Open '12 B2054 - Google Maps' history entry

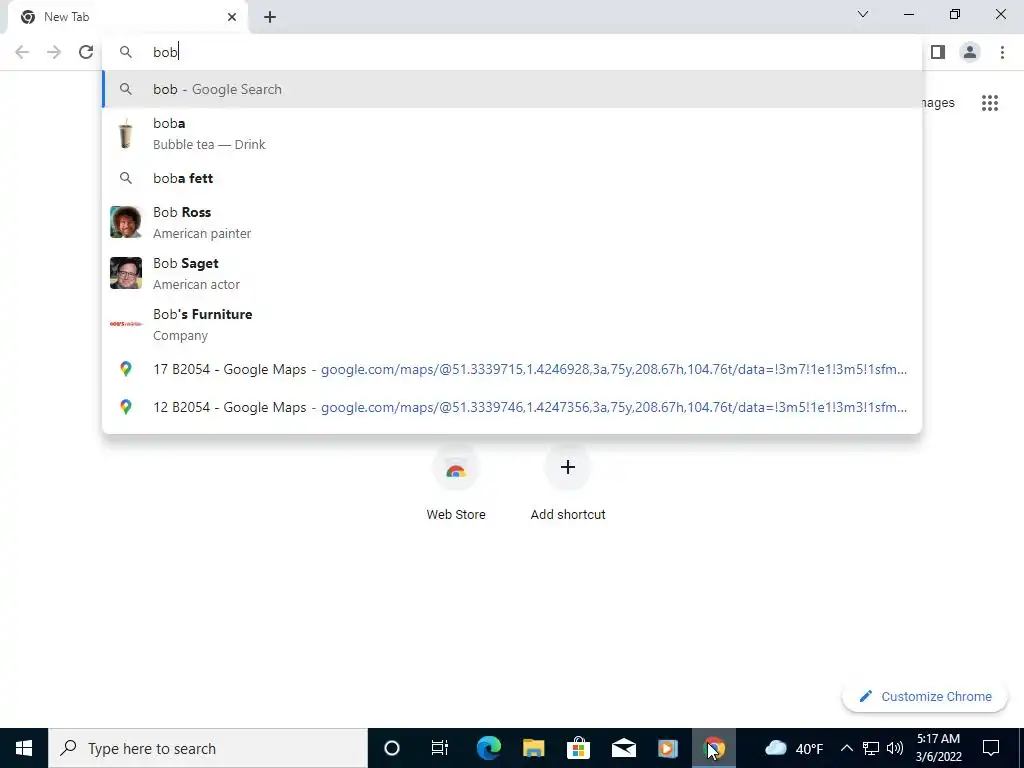(512, 407)
